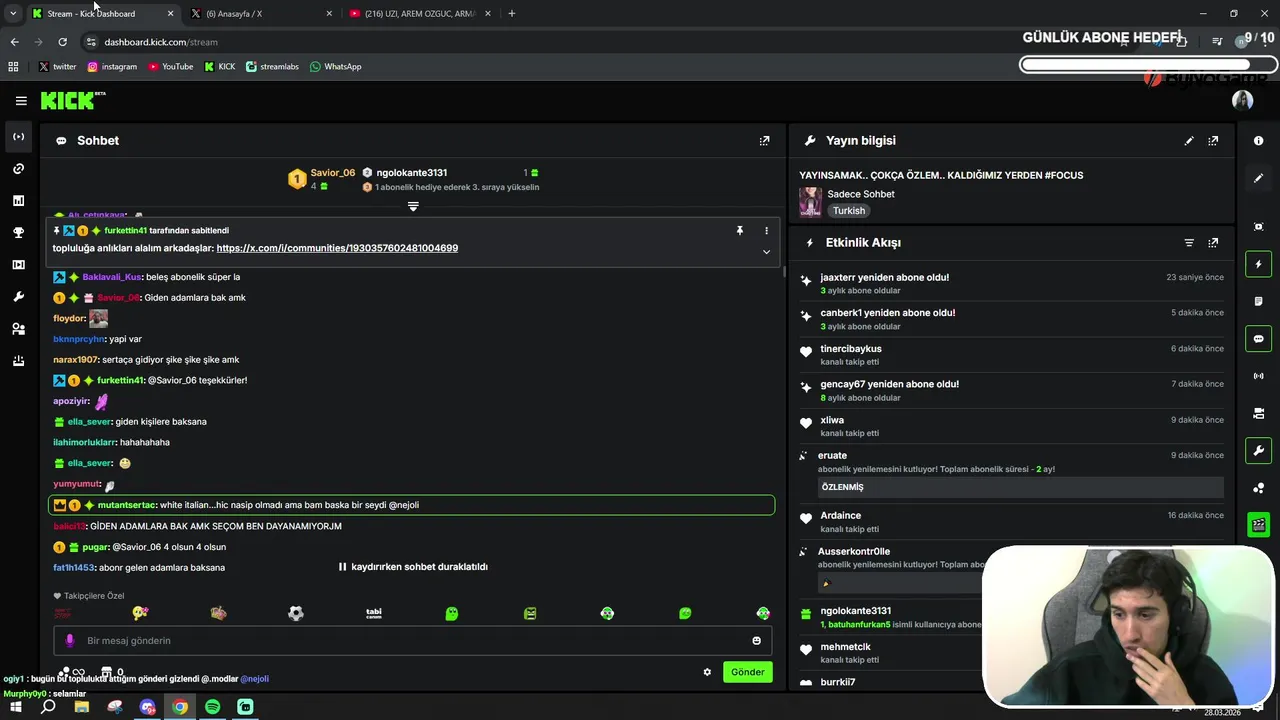This screenshot has width=1280, height=720.
Task: Open chat settings gear icon
Action: click(x=707, y=672)
